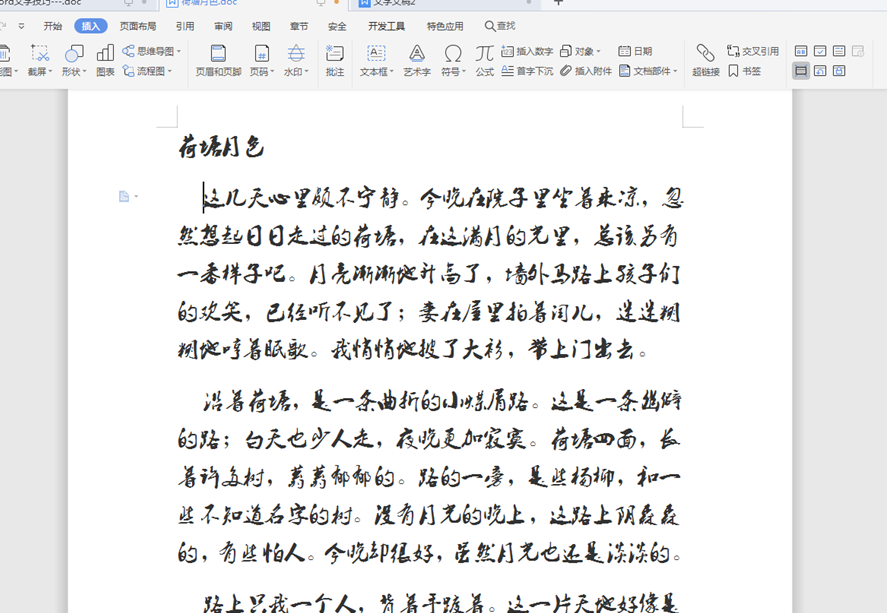Viewport: 888px width, 613px height.
Task: Insert a drop-down form field control
Action: [839, 51]
